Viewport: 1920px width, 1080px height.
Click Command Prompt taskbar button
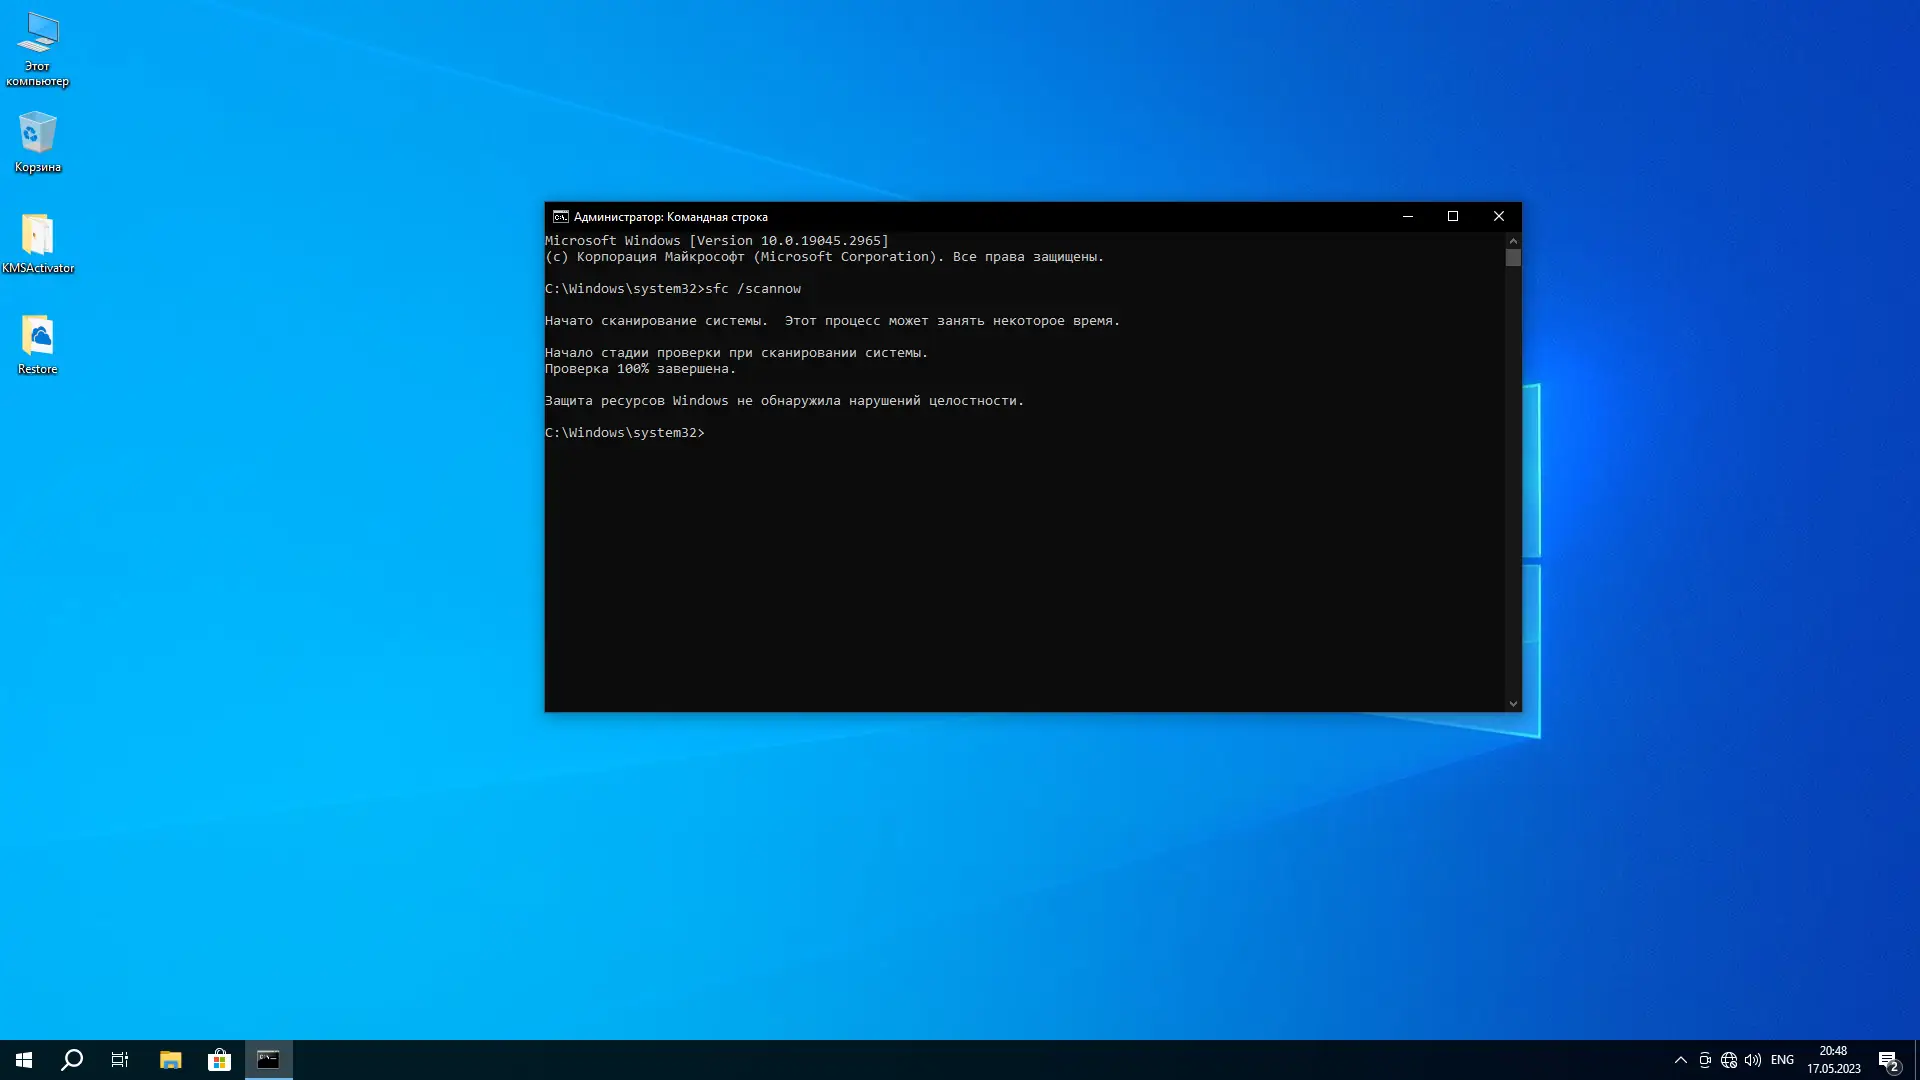tap(268, 1060)
